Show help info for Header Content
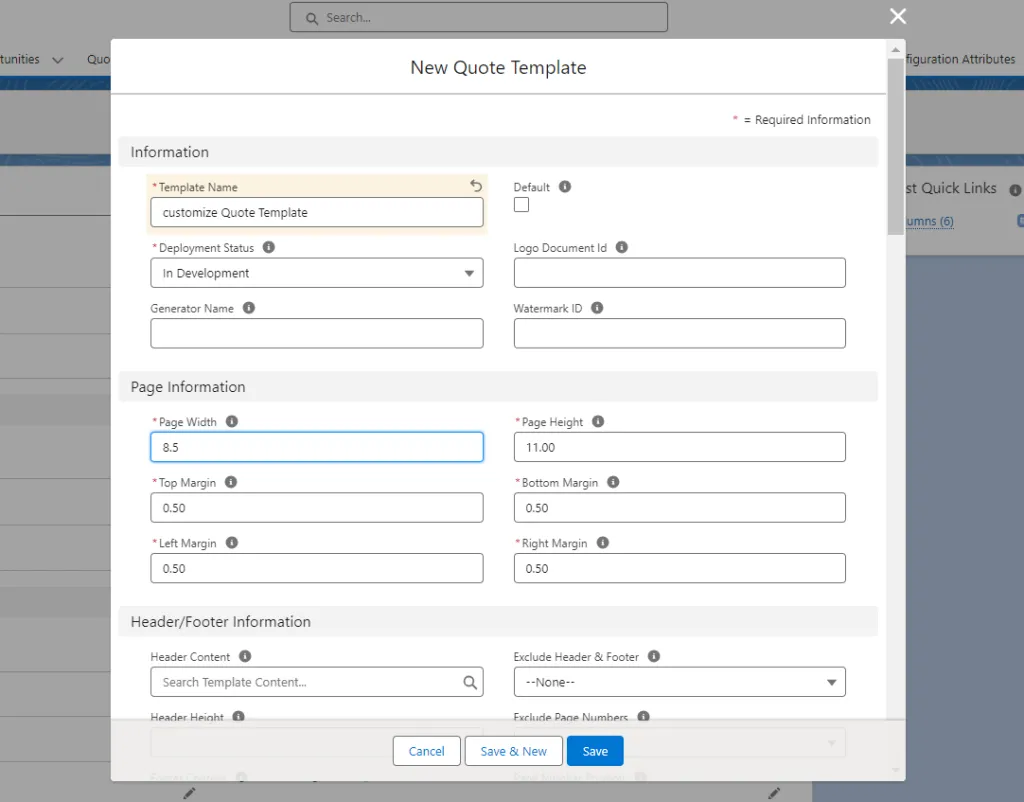The image size is (1024, 802). (x=245, y=656)
